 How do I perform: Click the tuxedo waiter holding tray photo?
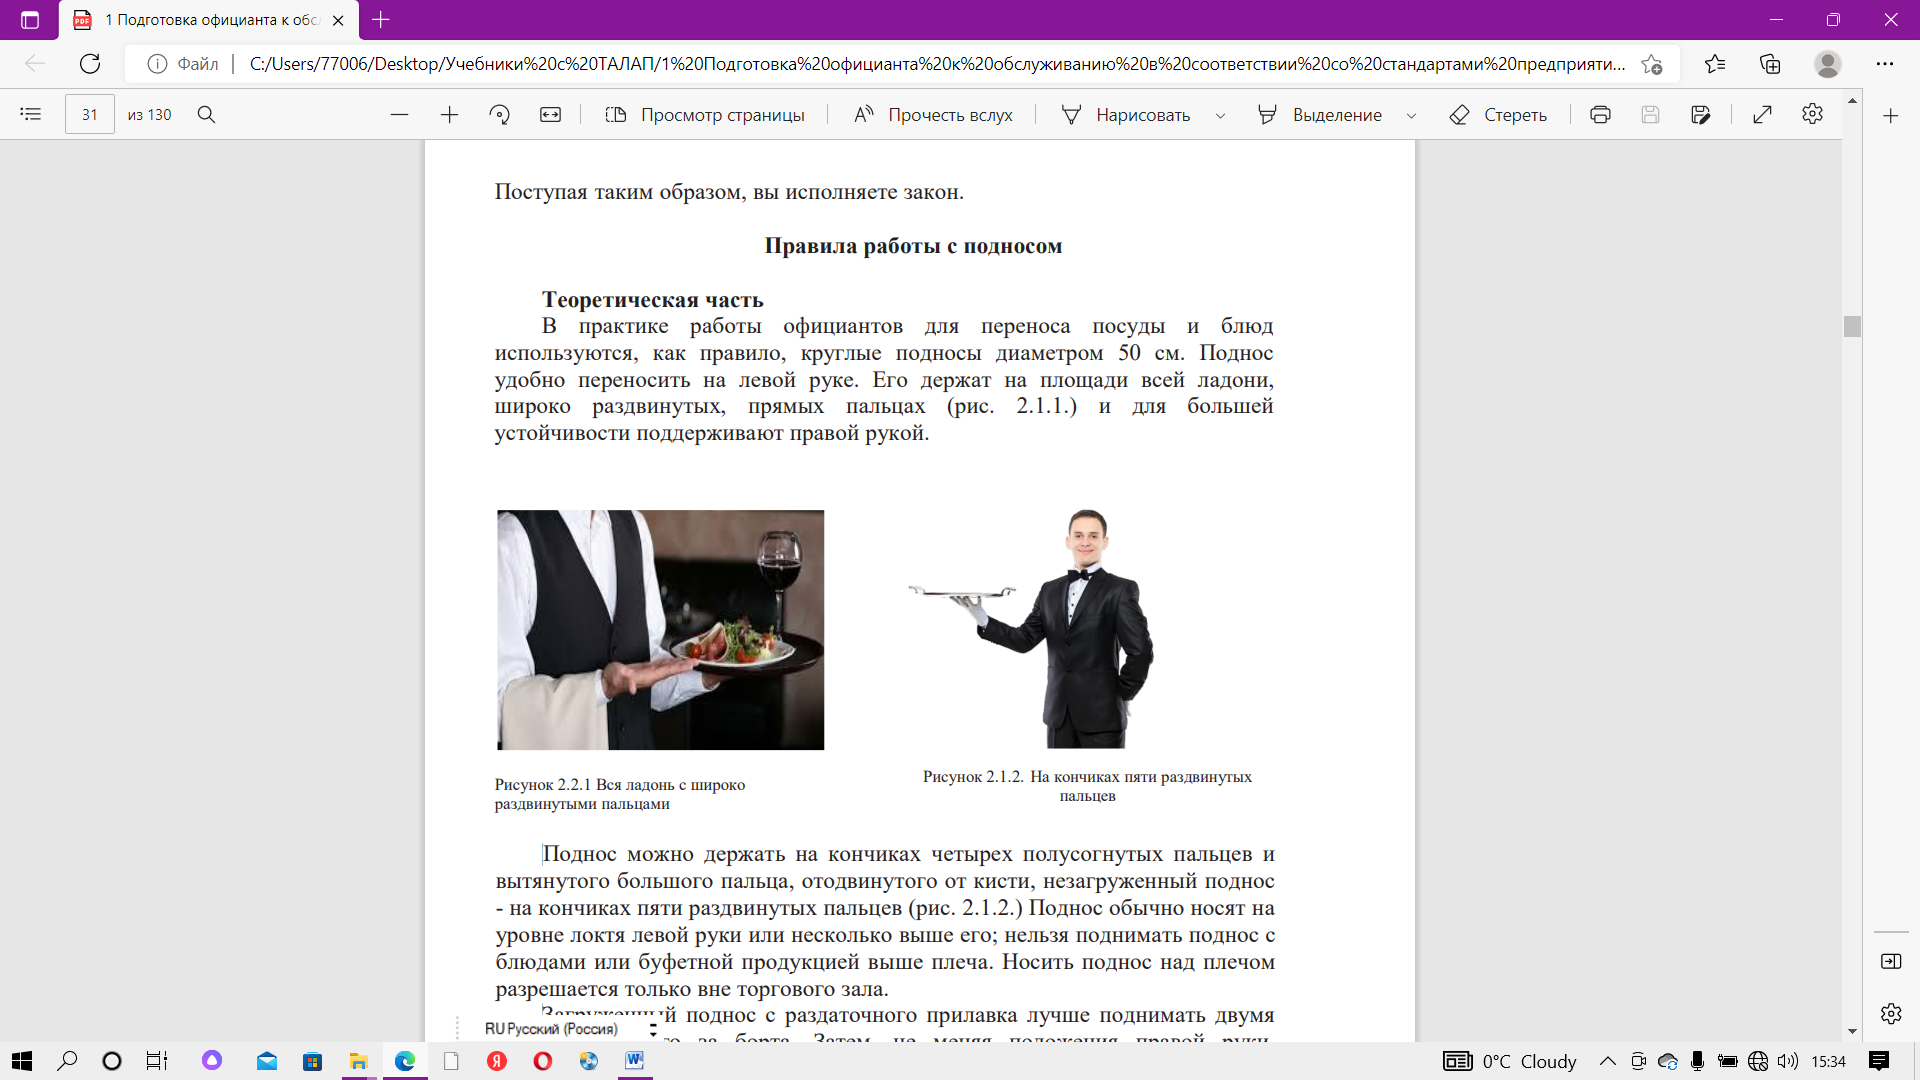click(x=1033, y=627)
